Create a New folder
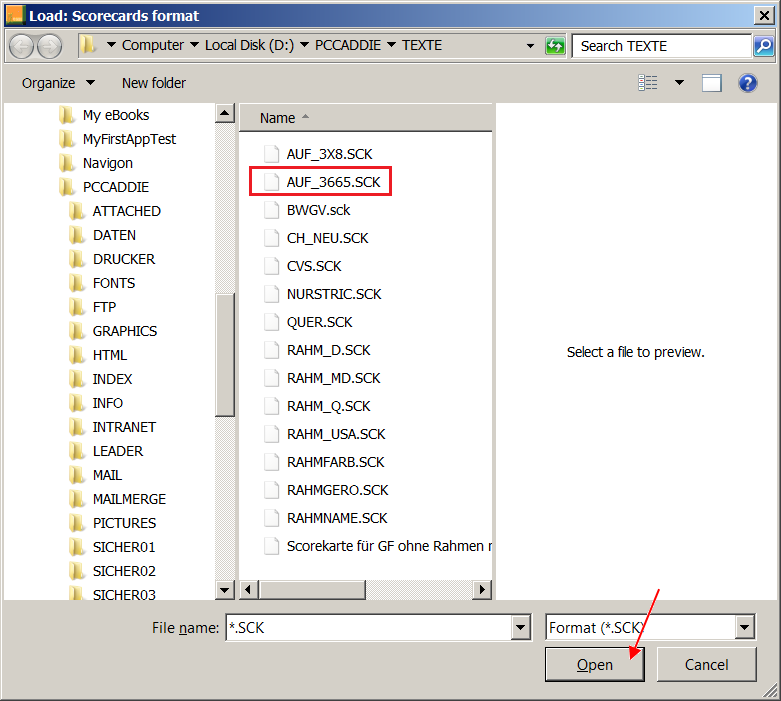 tap(153, 83)
